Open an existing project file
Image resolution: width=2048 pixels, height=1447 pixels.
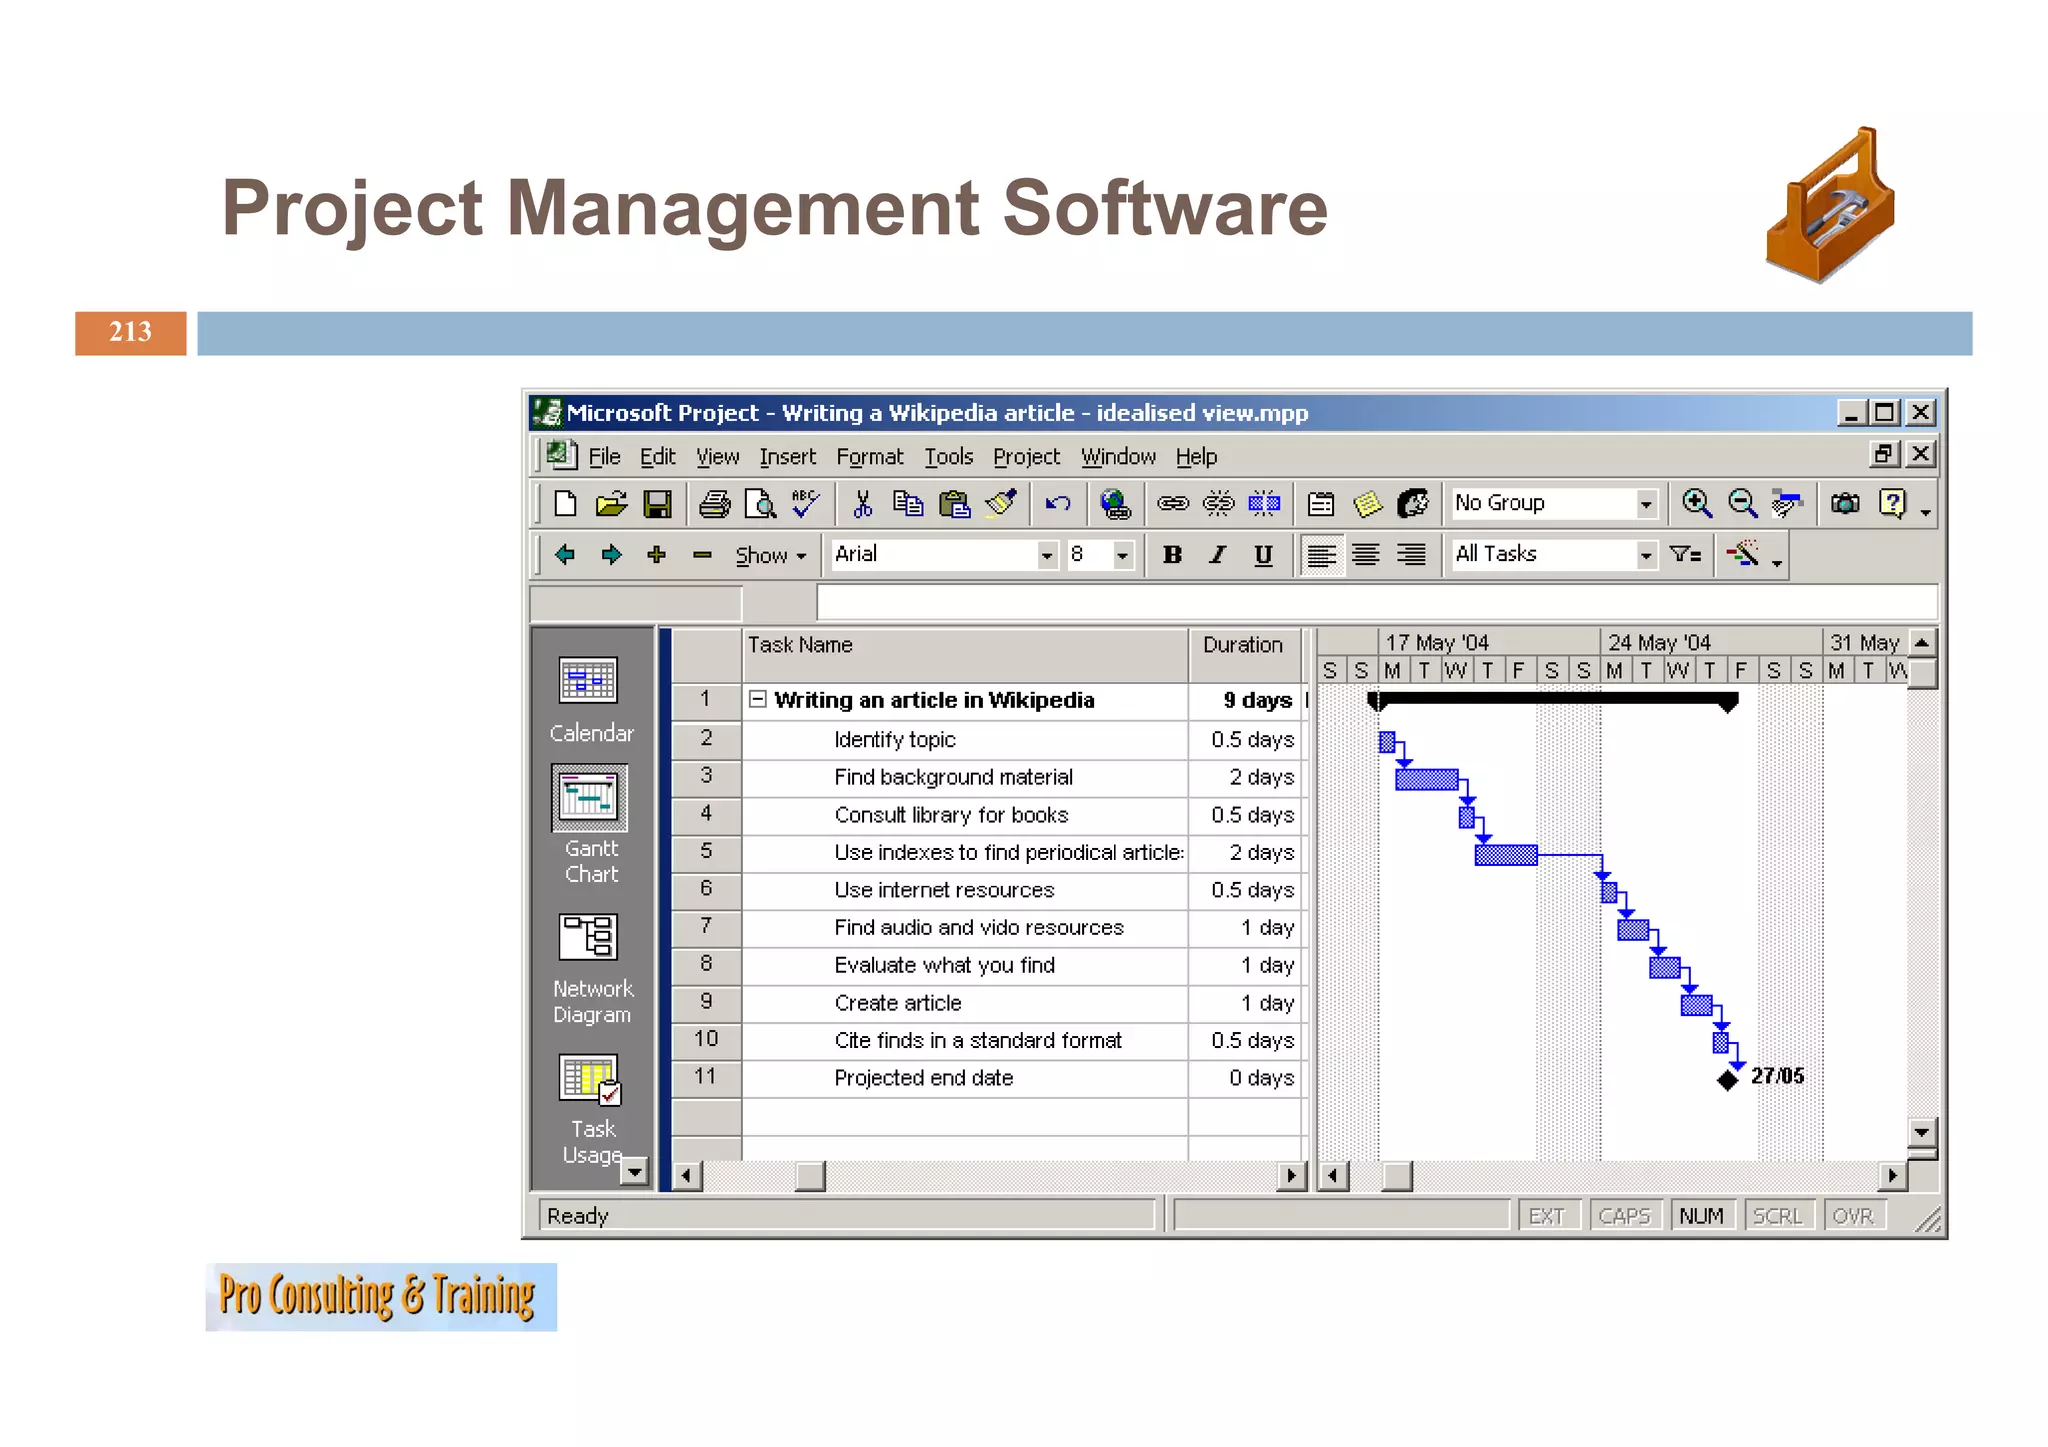click(x=611, y=503)
